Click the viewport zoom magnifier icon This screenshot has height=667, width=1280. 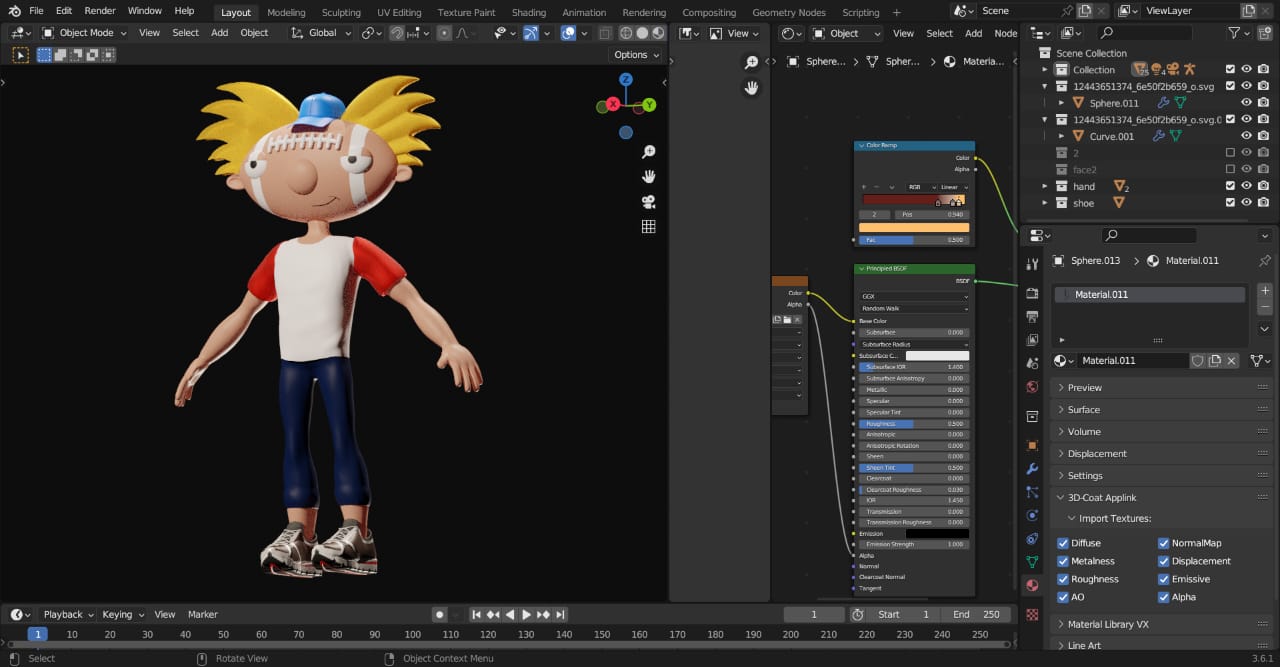point(648,152)
